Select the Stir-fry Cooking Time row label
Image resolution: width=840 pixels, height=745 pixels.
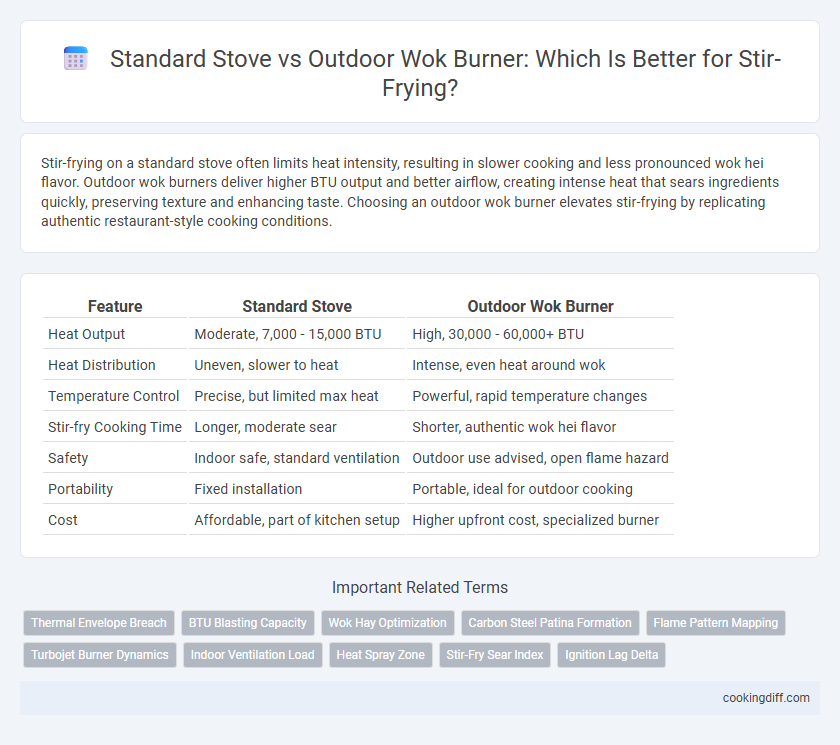pos(115,427)
